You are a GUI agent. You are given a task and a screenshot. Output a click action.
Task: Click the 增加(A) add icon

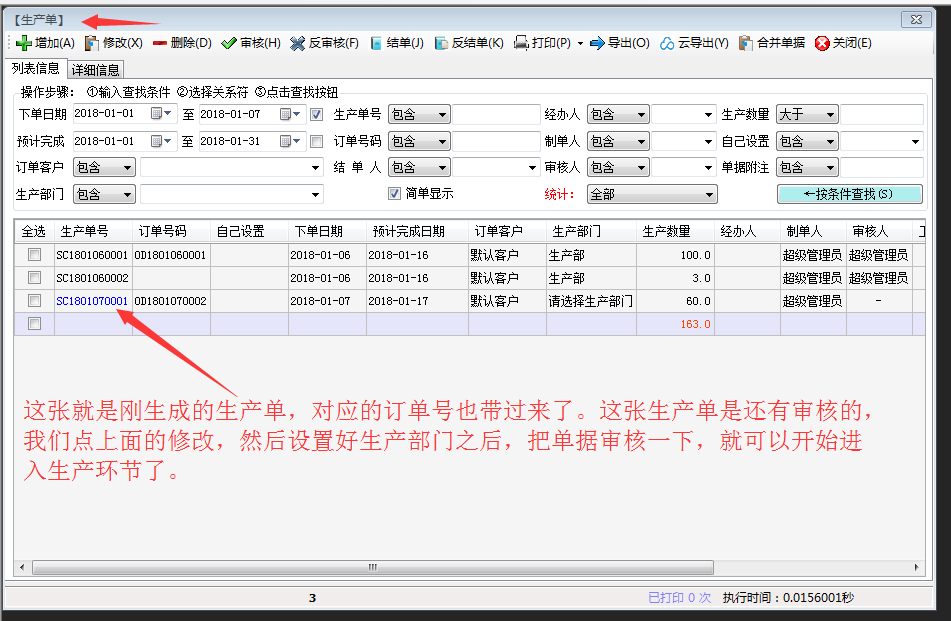pyautogui.click(x=24, y=43)
